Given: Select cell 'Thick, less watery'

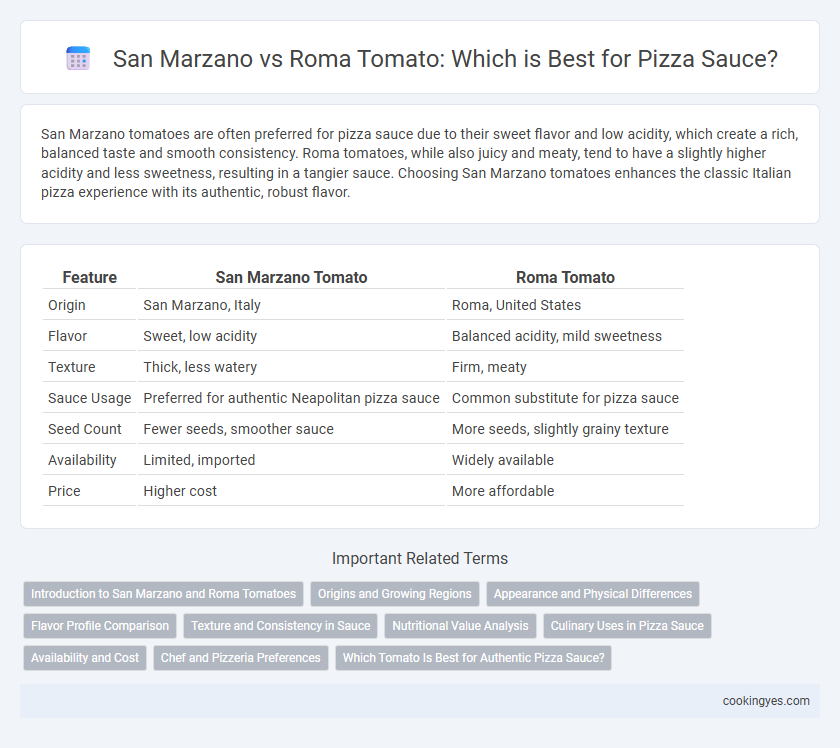Looking at the screenshot, I should (x=291, y=367).
